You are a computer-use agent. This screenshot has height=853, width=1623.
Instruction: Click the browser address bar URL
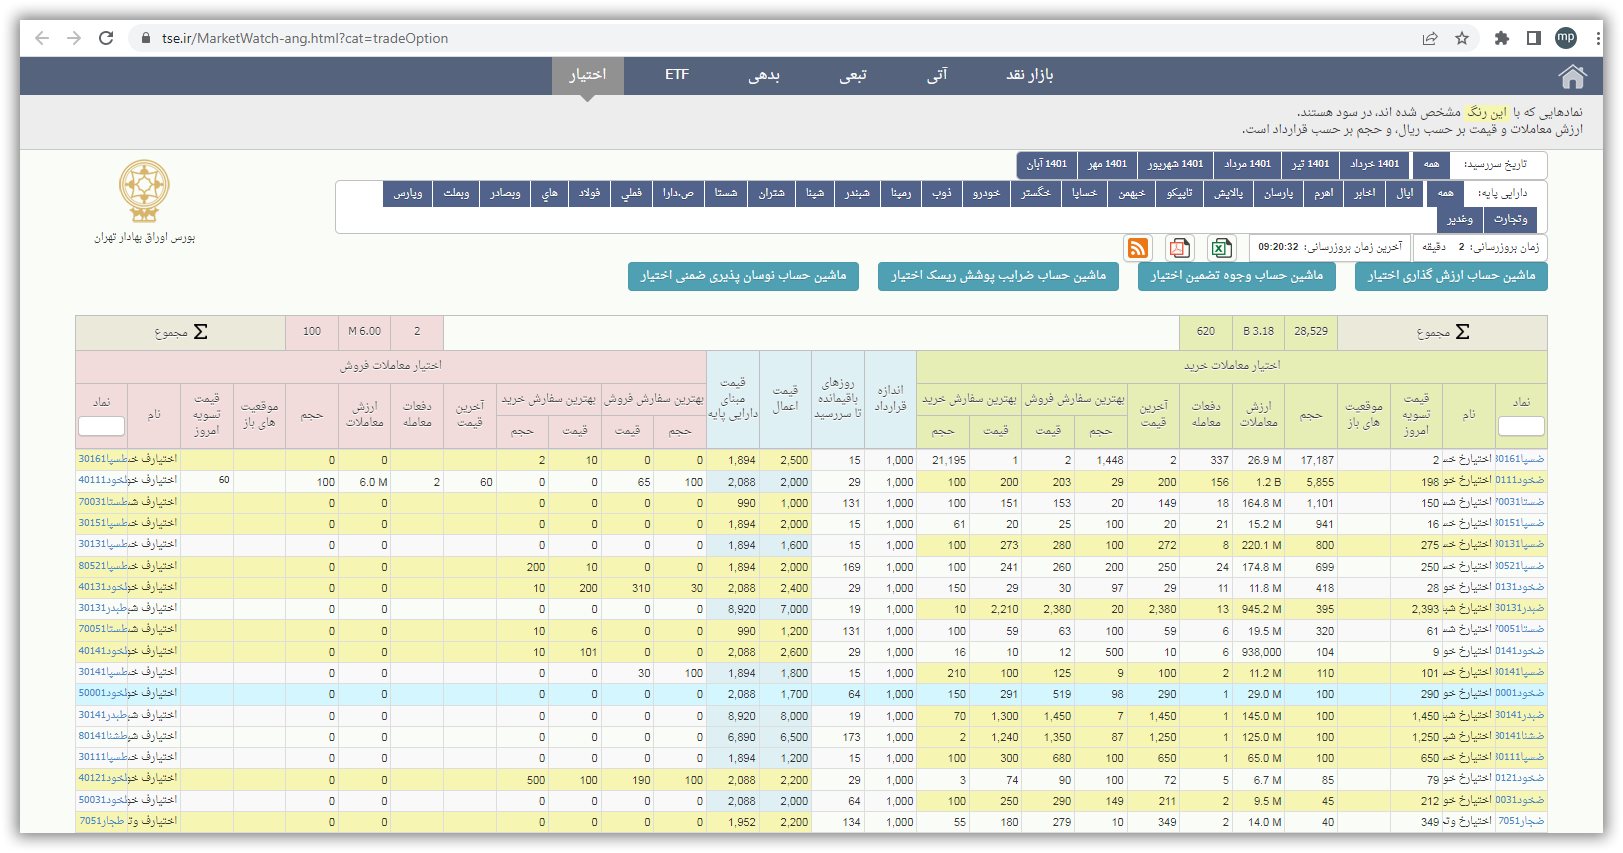(x=305, y=38)
